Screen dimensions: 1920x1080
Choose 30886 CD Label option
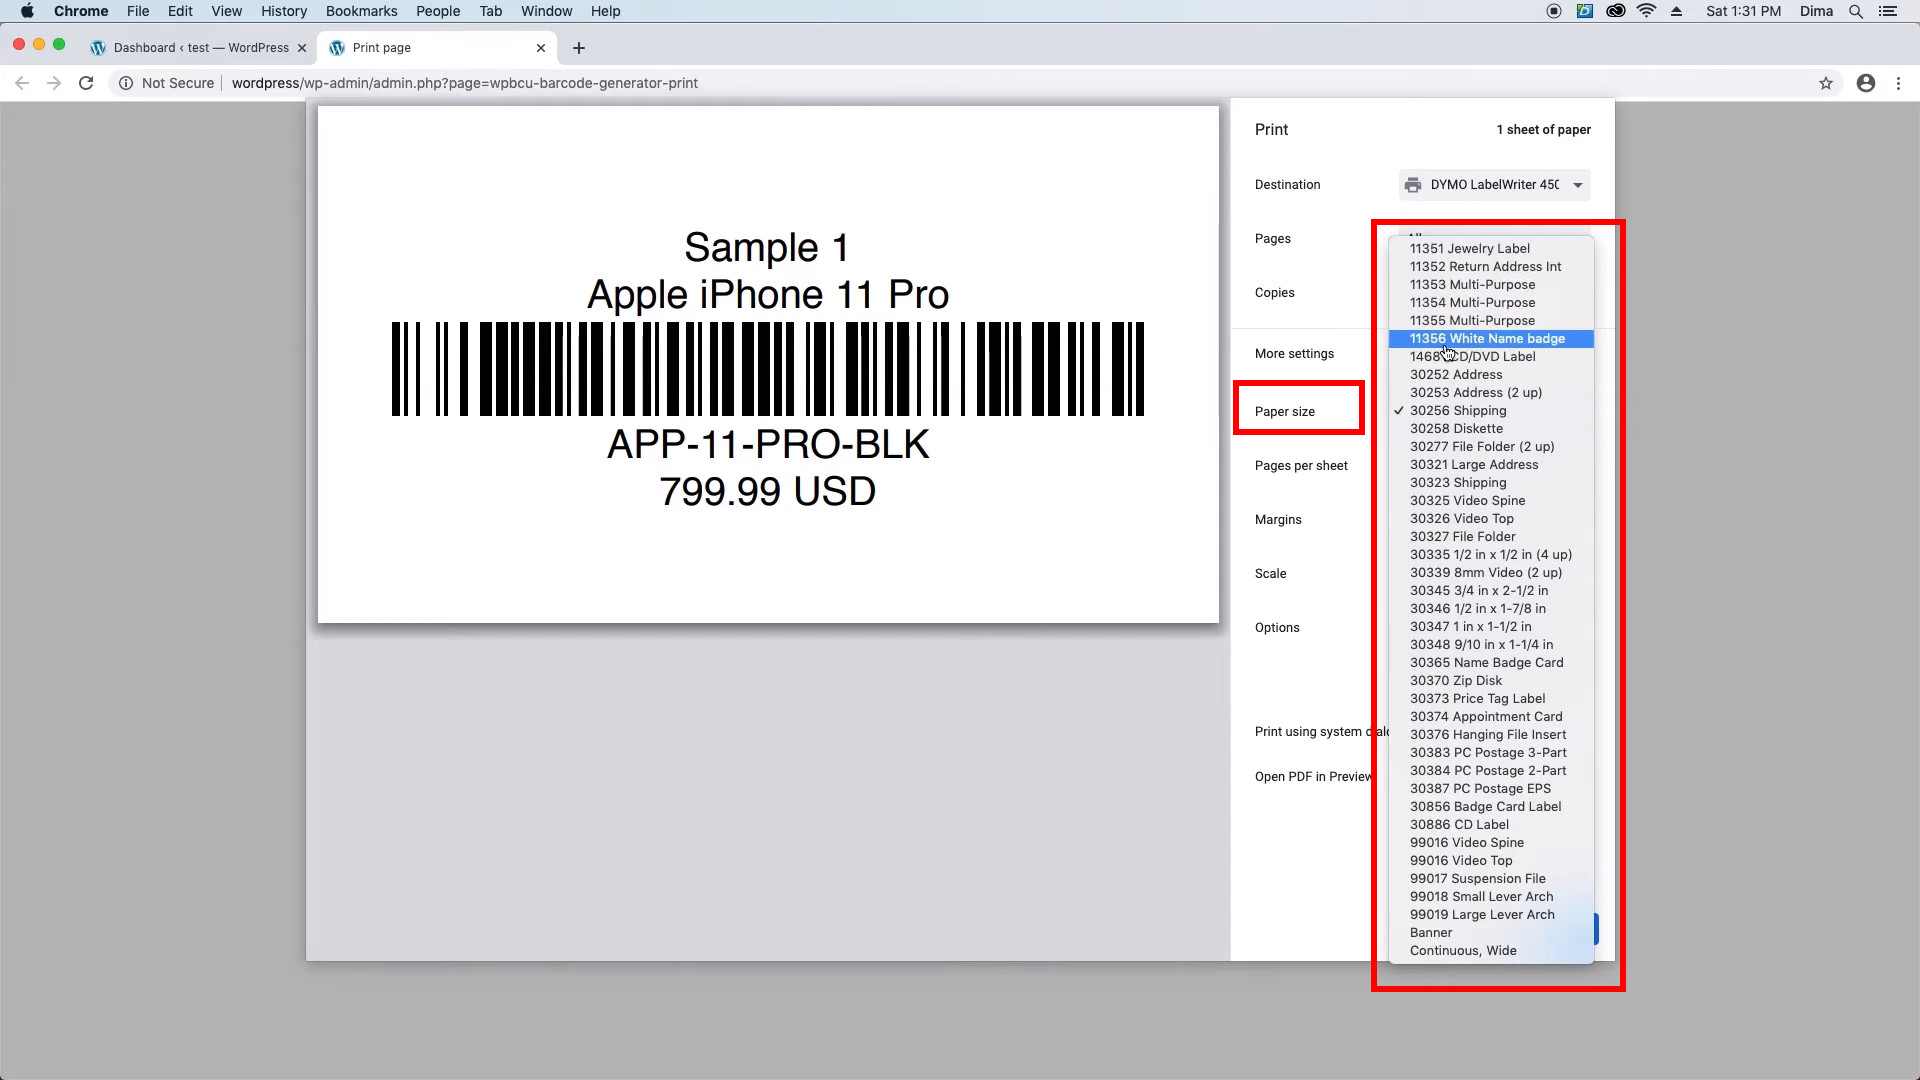[1491, 825]
